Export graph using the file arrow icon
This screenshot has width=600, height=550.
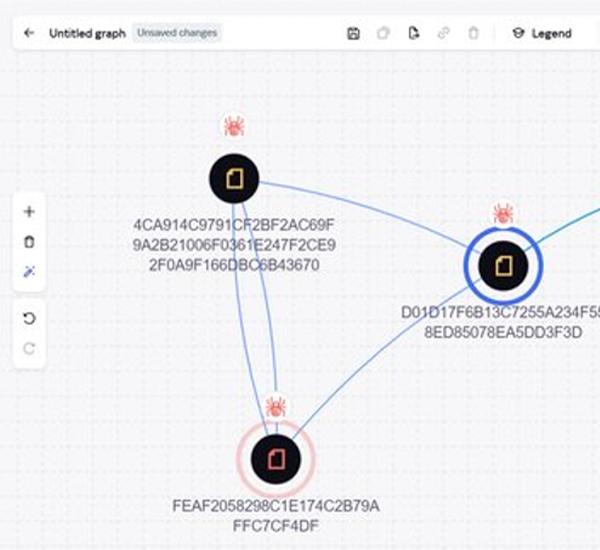[413, 33]
